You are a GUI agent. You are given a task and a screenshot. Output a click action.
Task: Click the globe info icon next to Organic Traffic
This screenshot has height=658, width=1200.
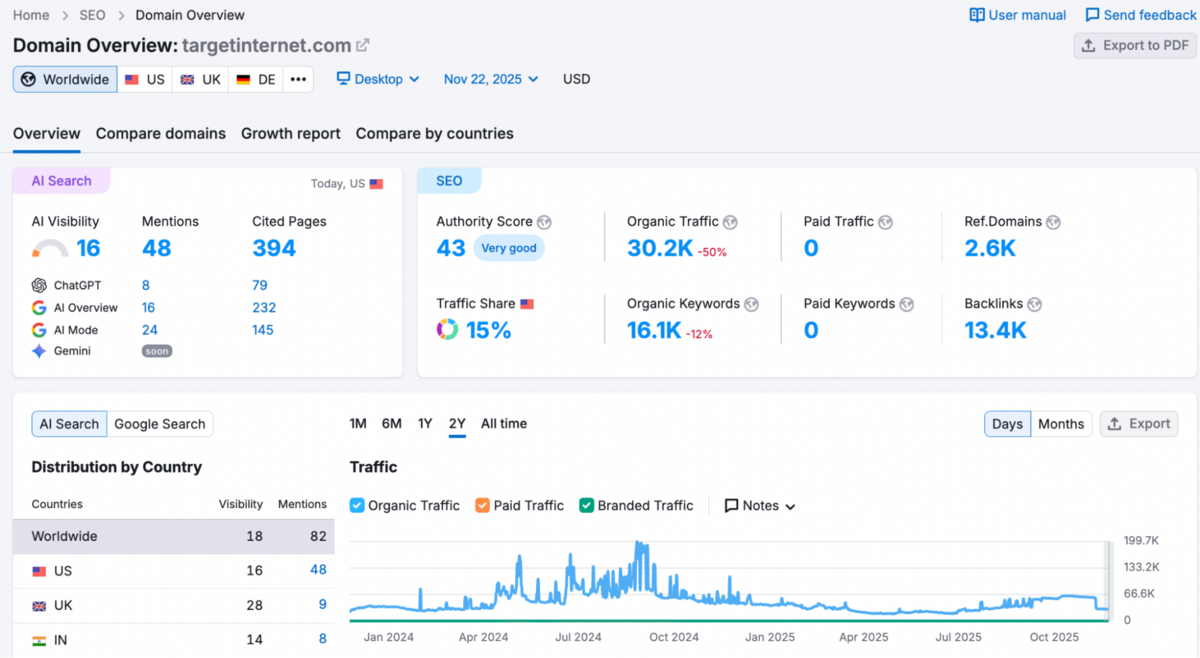tap(730, 222)
